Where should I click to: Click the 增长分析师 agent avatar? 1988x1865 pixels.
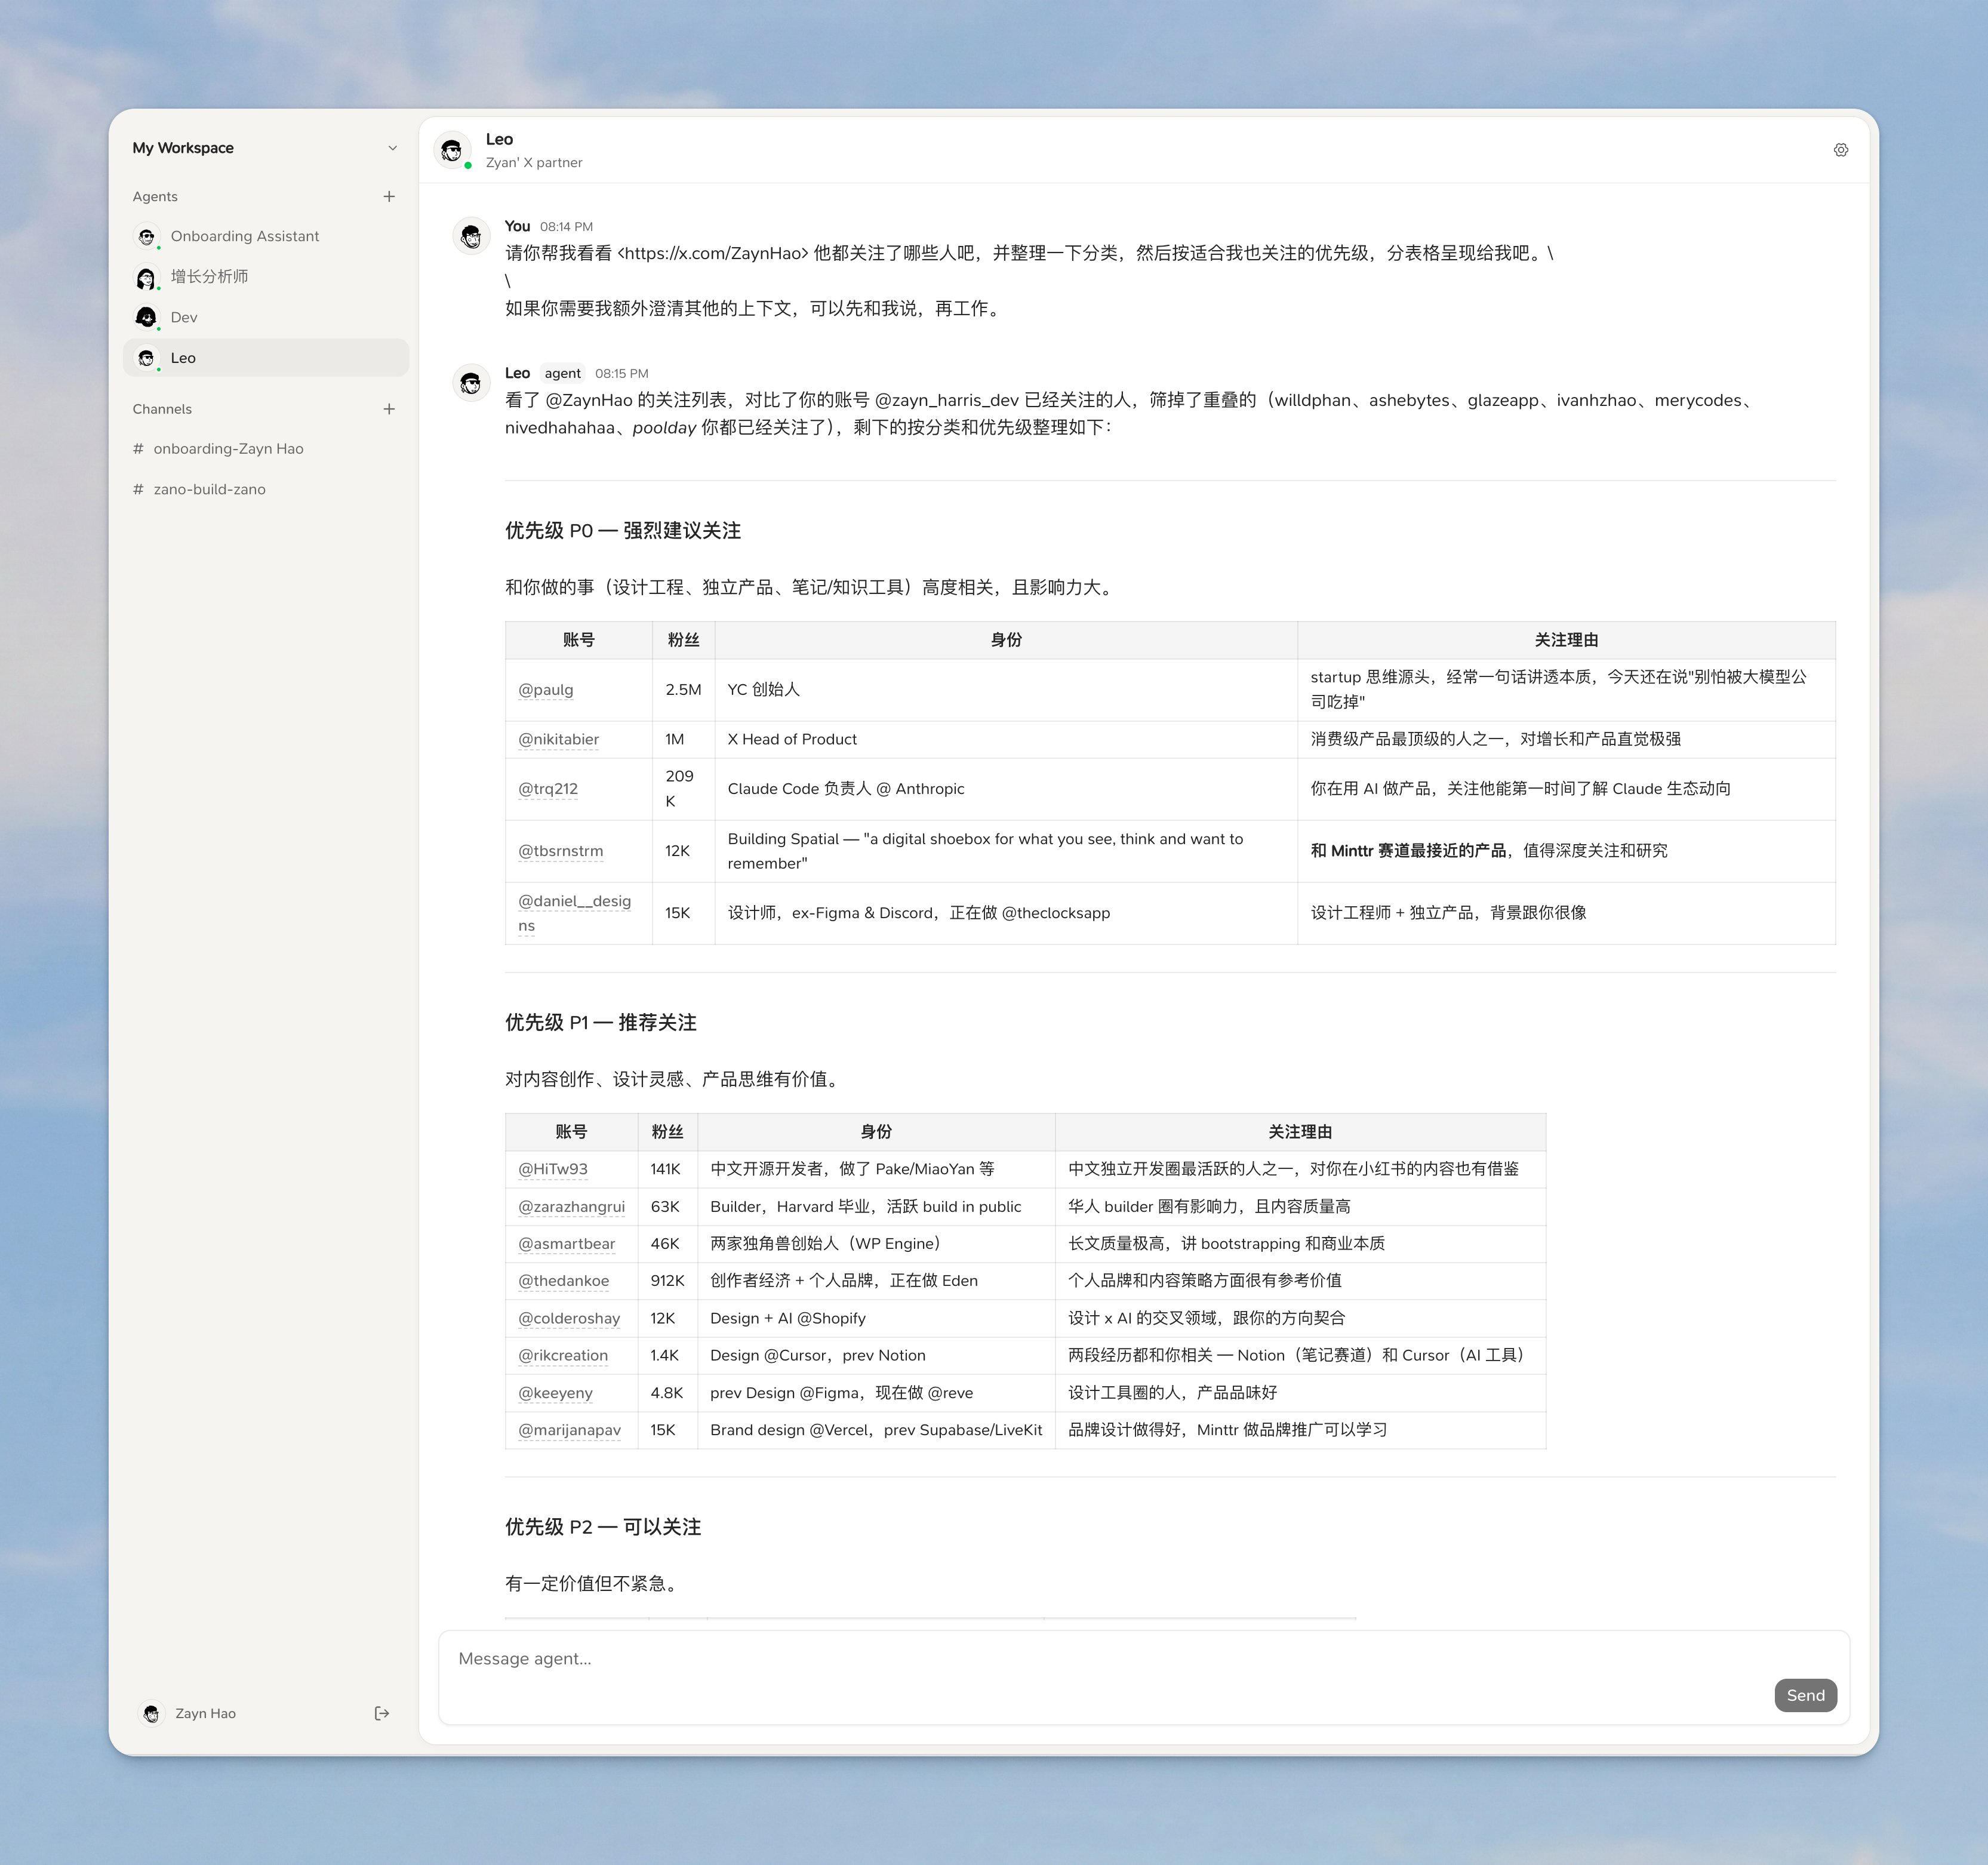coord(147,277)
